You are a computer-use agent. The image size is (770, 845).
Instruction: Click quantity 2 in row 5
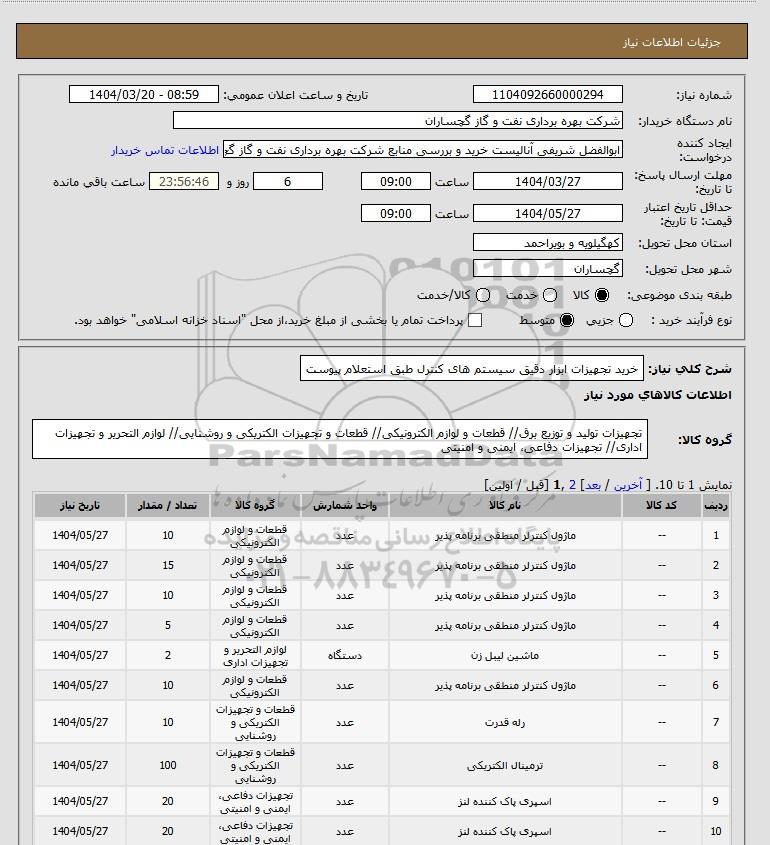[168, 655]
